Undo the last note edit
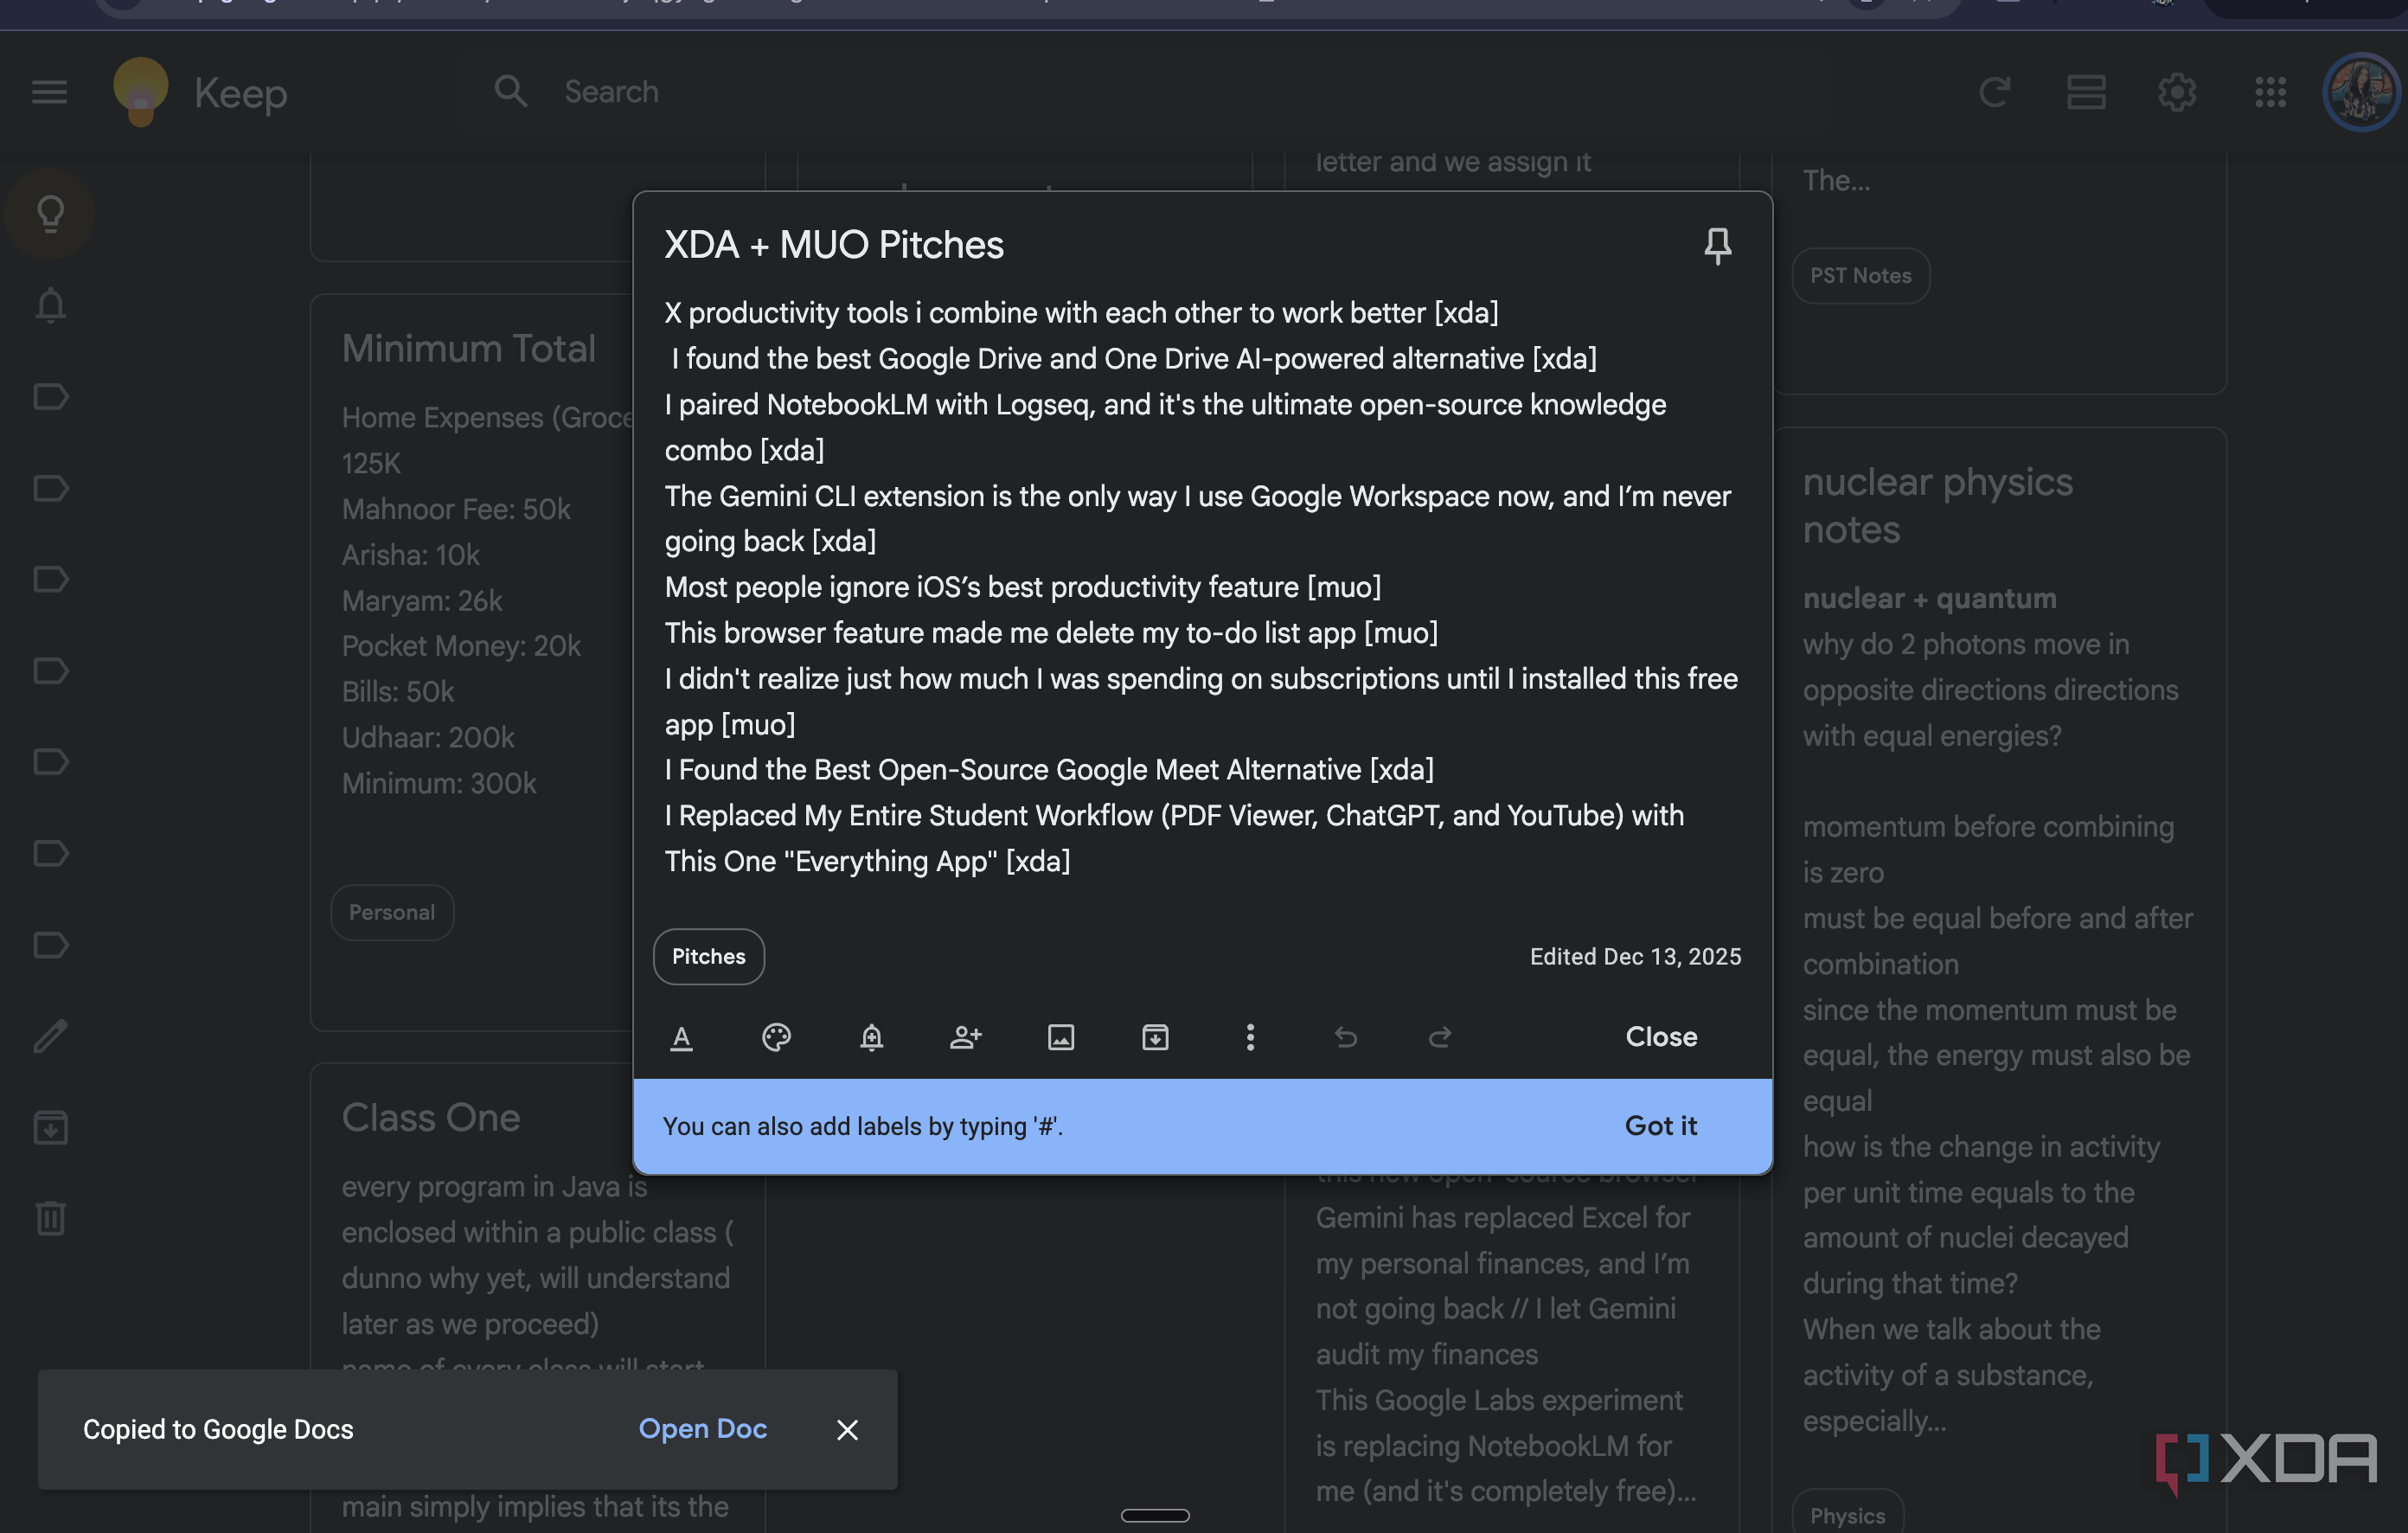 click(1345, 1037)
